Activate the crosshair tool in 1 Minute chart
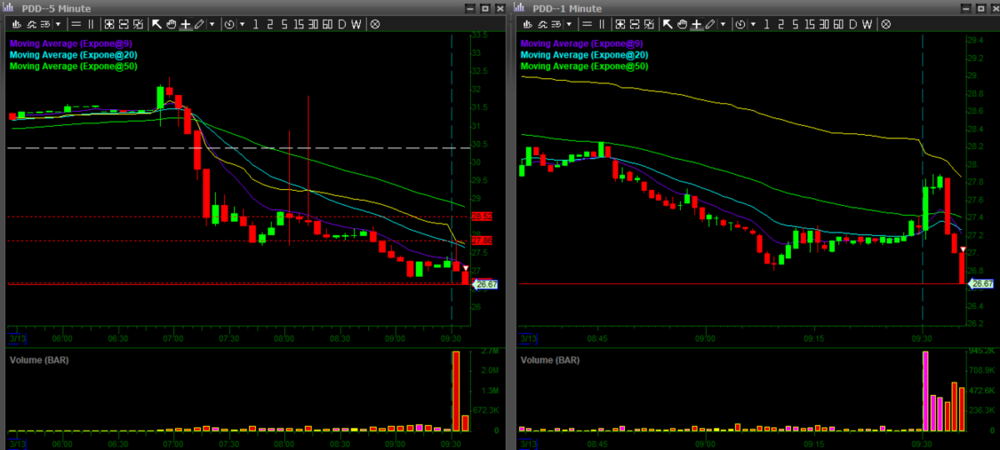1000x450 pixels. coord(697,23)
